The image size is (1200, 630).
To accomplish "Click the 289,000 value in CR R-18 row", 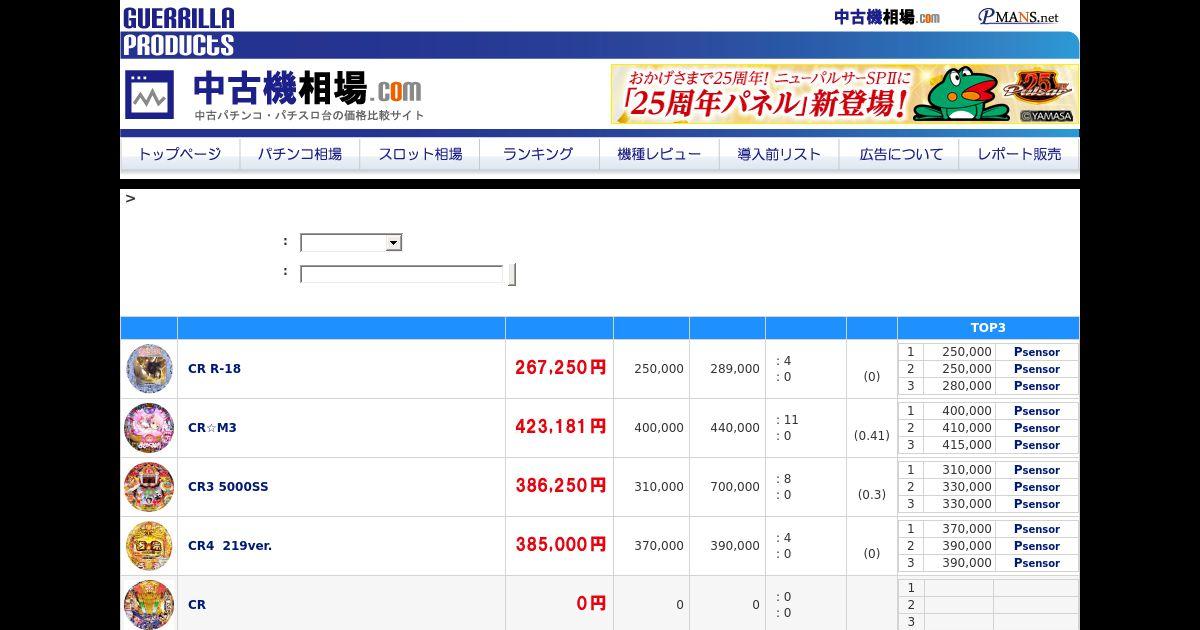I will tap(735, 369).
